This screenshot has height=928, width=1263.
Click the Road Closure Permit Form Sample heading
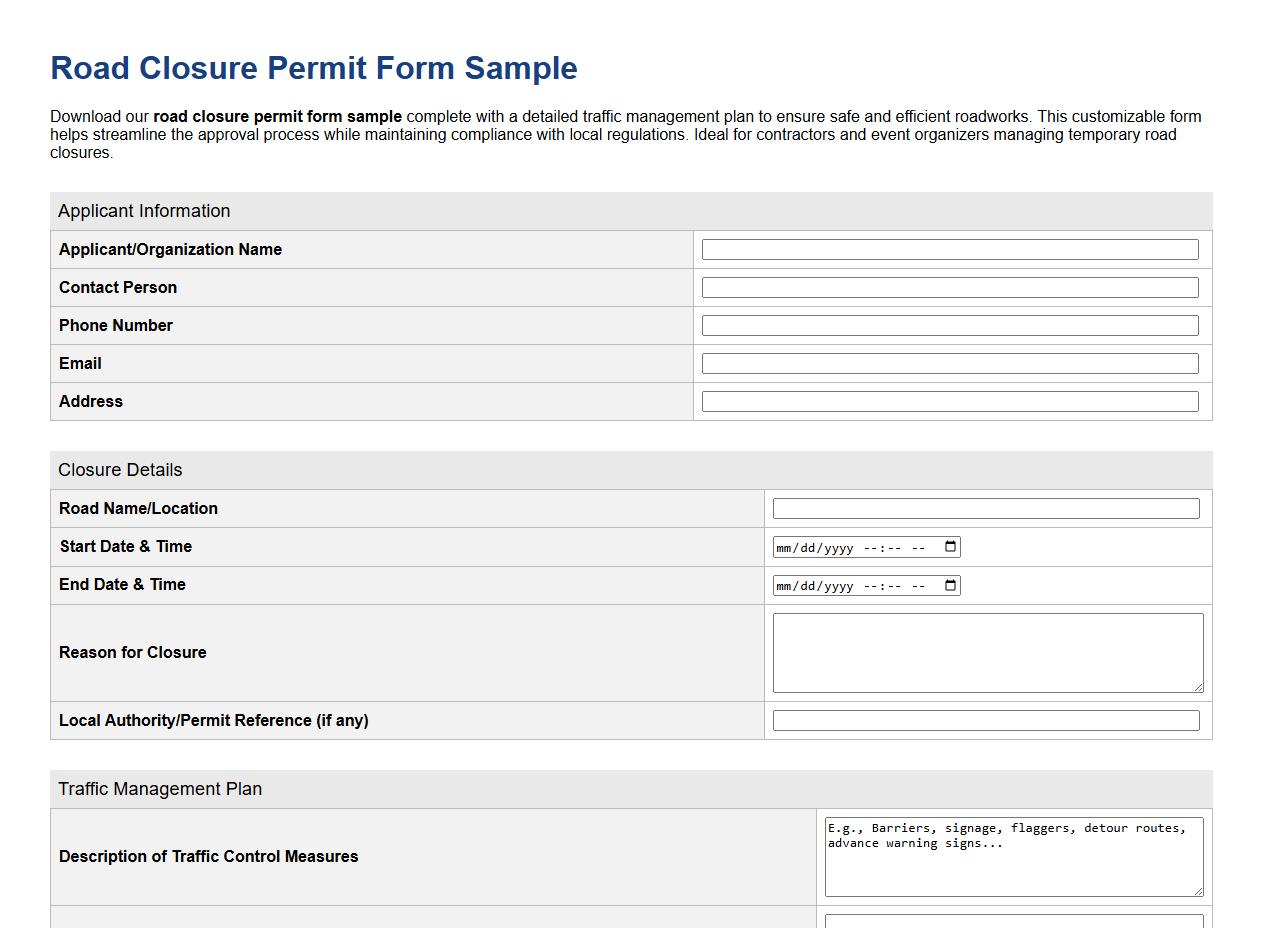coord(313,68)
